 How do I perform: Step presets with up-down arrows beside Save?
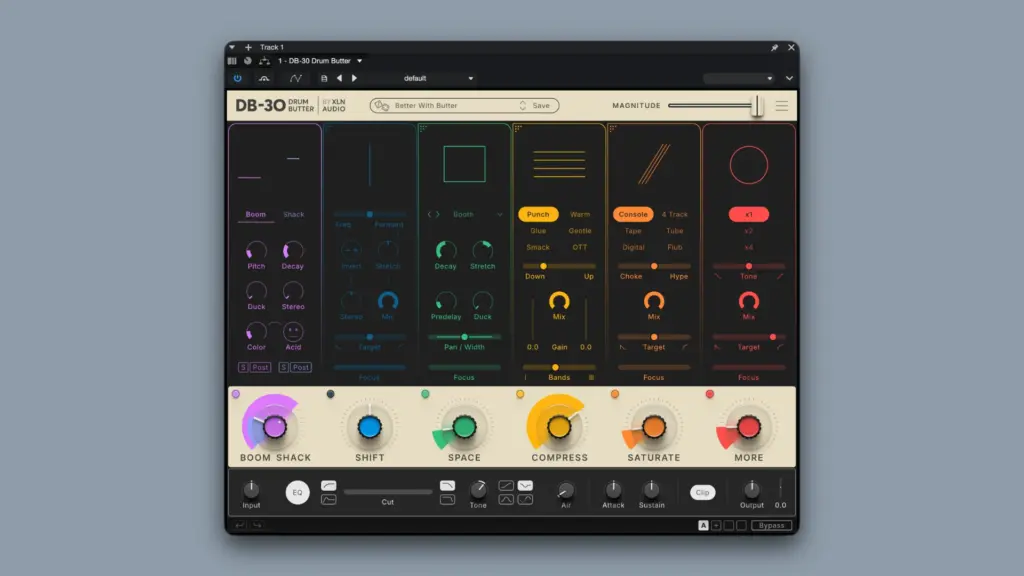(x=522, y=105)
